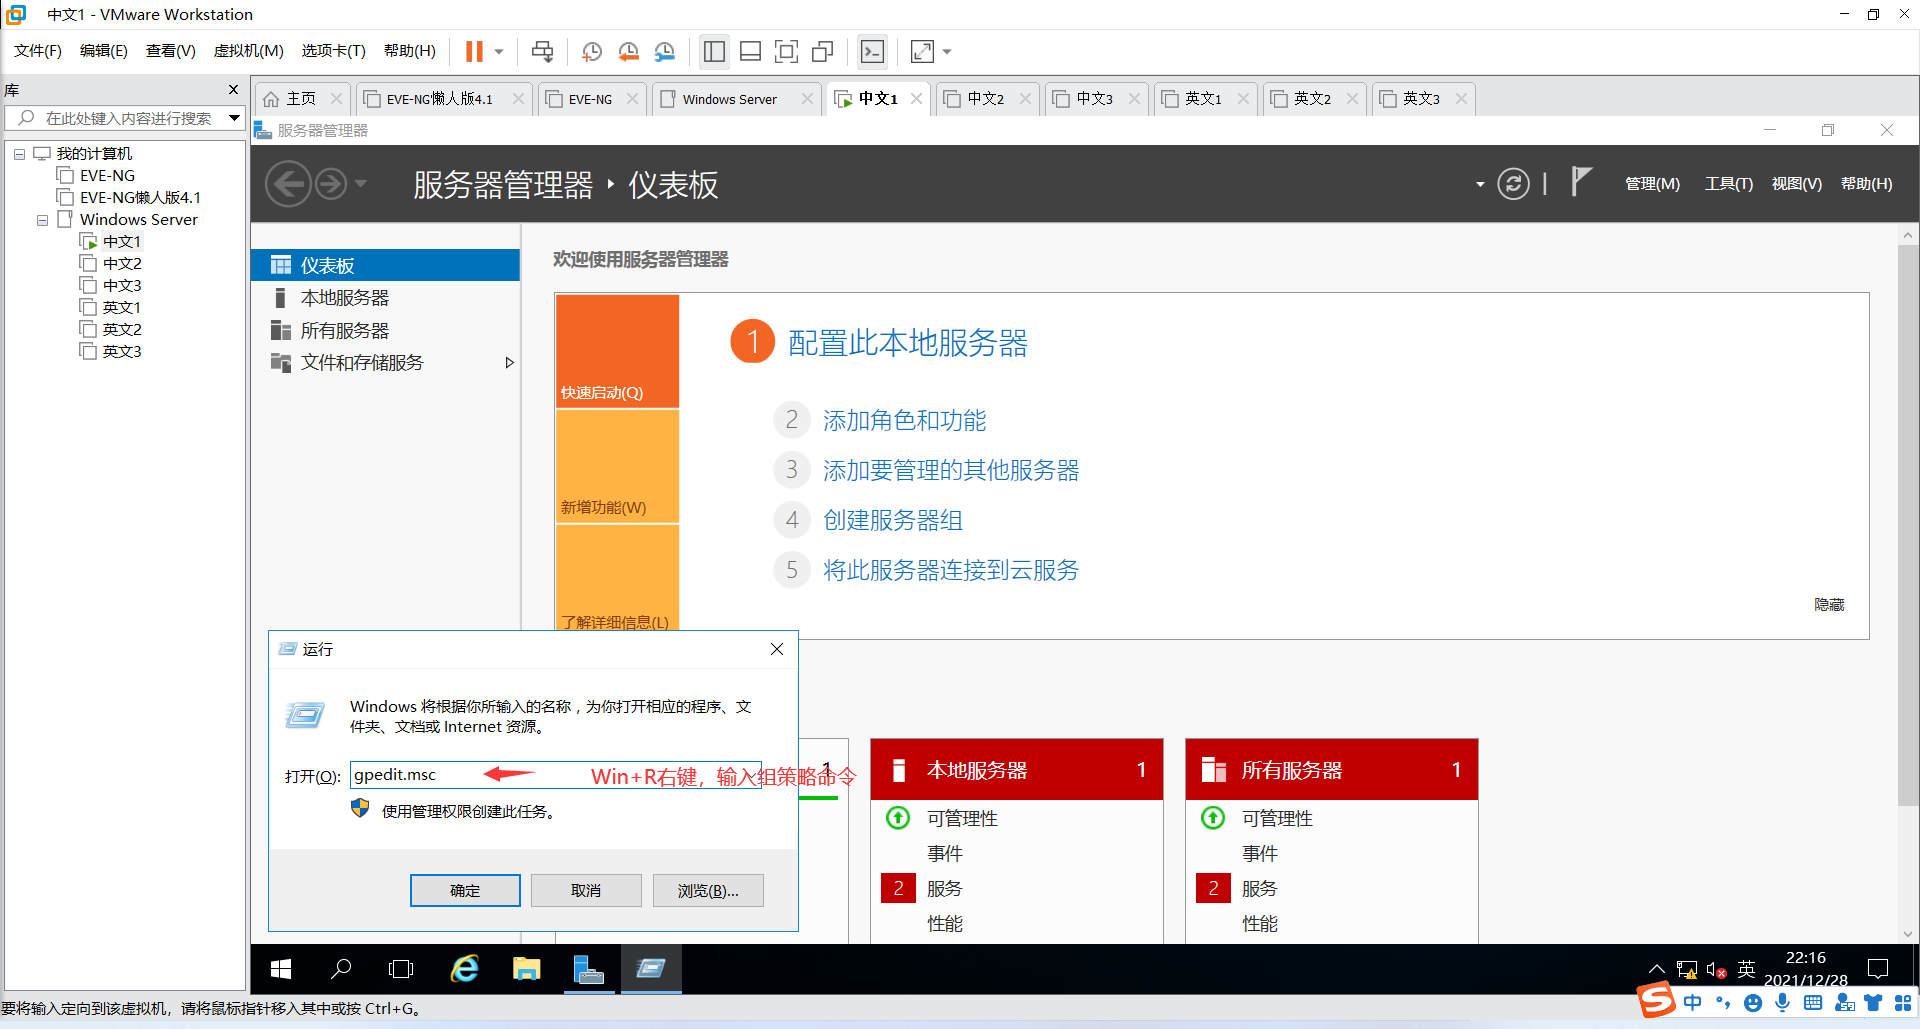This screenshot has width=1920, height=1029.
Task: Select Sogou voice input microphone
Action: pyautogui.click(x=1783, y=1002)
